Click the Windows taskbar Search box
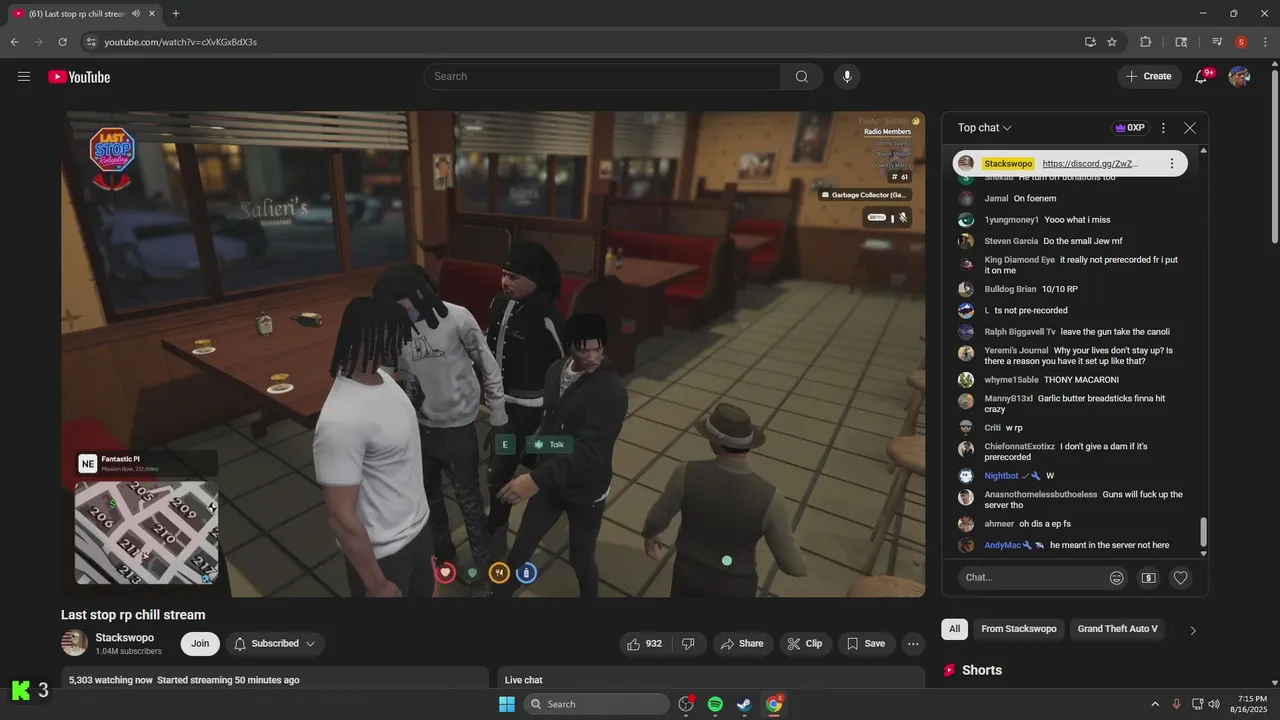The height and width of the screenshot is (720, 1280). 596,704
